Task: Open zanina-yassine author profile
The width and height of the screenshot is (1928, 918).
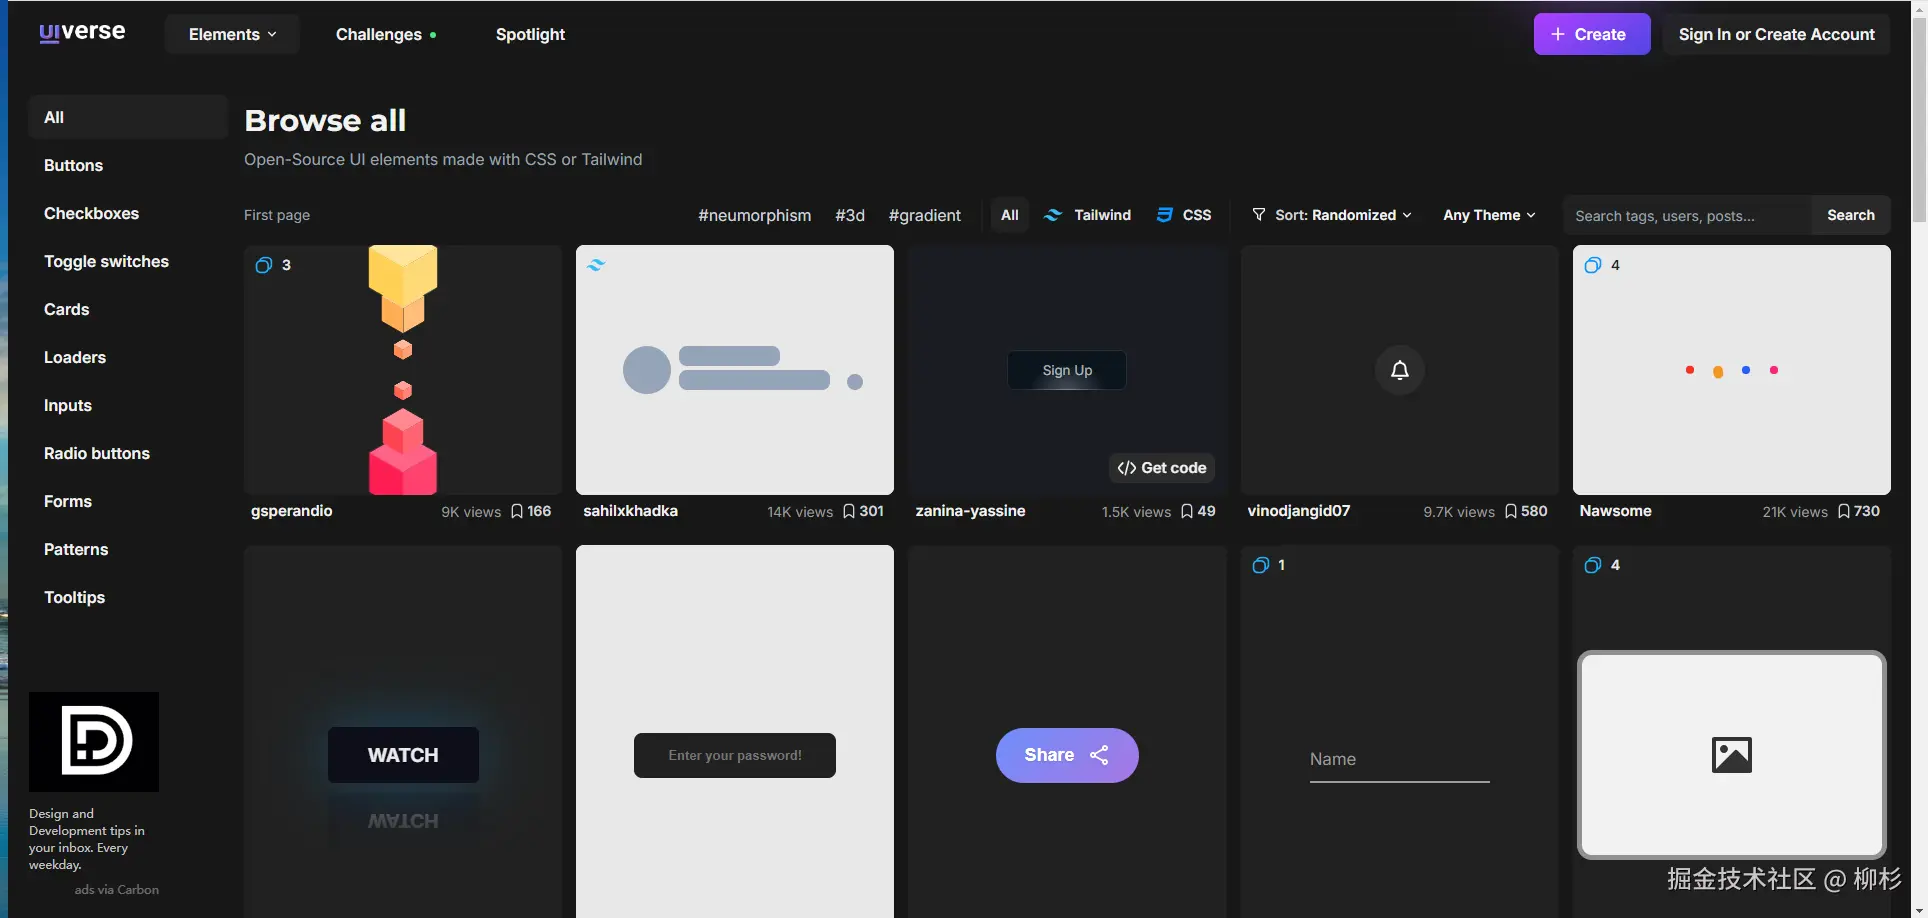Action: tap(971, 511)
